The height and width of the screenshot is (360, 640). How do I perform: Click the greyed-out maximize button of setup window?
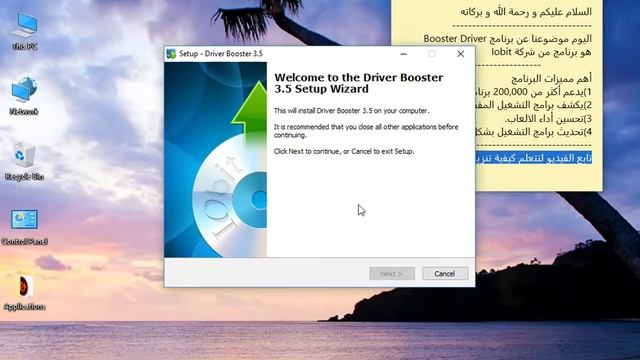[x=432, y=54]
